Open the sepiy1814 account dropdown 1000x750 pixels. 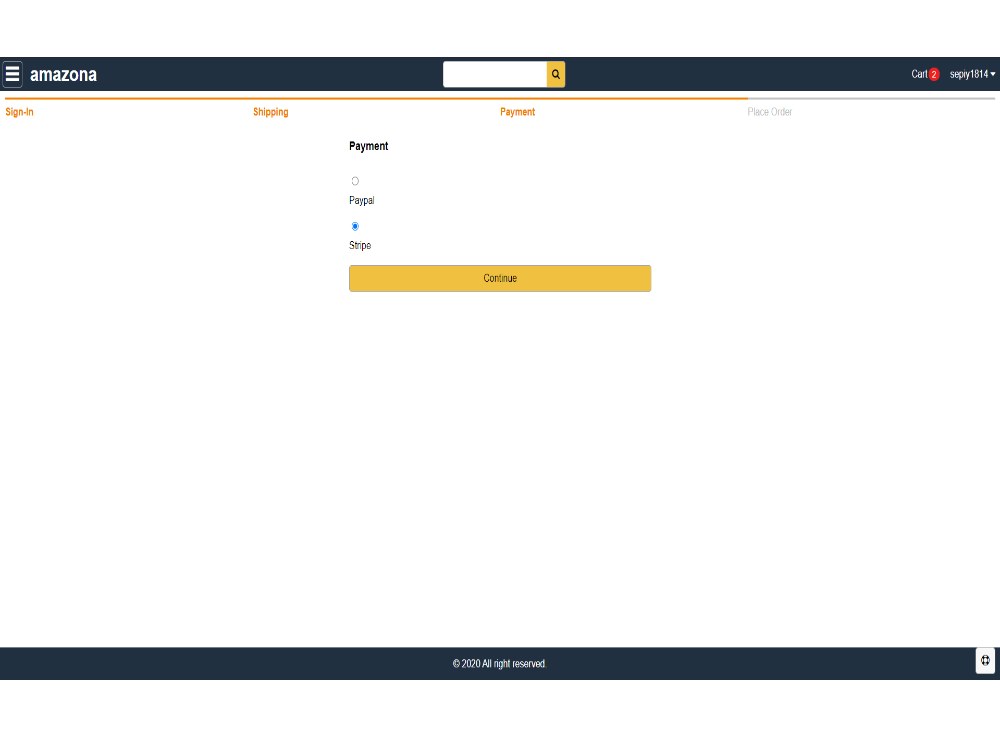tap(969, 74)
